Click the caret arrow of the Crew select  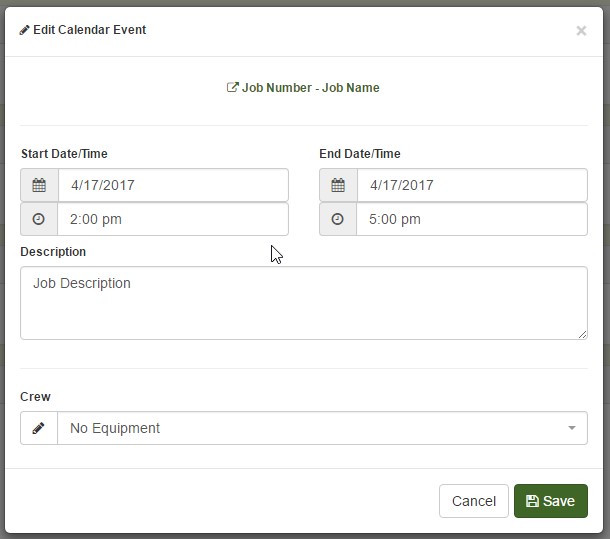pyautogui.click(x=572, y=428)
